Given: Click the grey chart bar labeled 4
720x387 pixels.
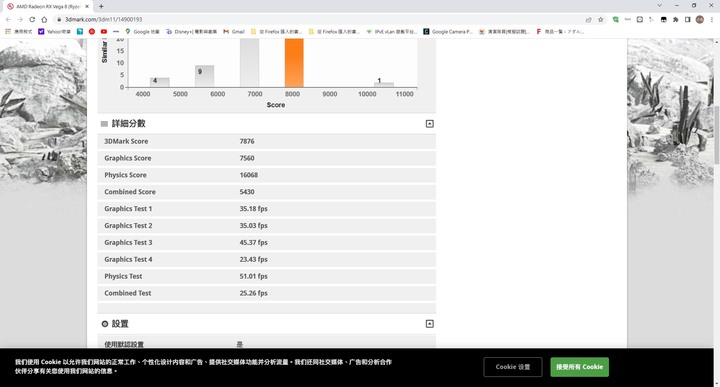Looking at the screenshot, I should tap(160, 82).
